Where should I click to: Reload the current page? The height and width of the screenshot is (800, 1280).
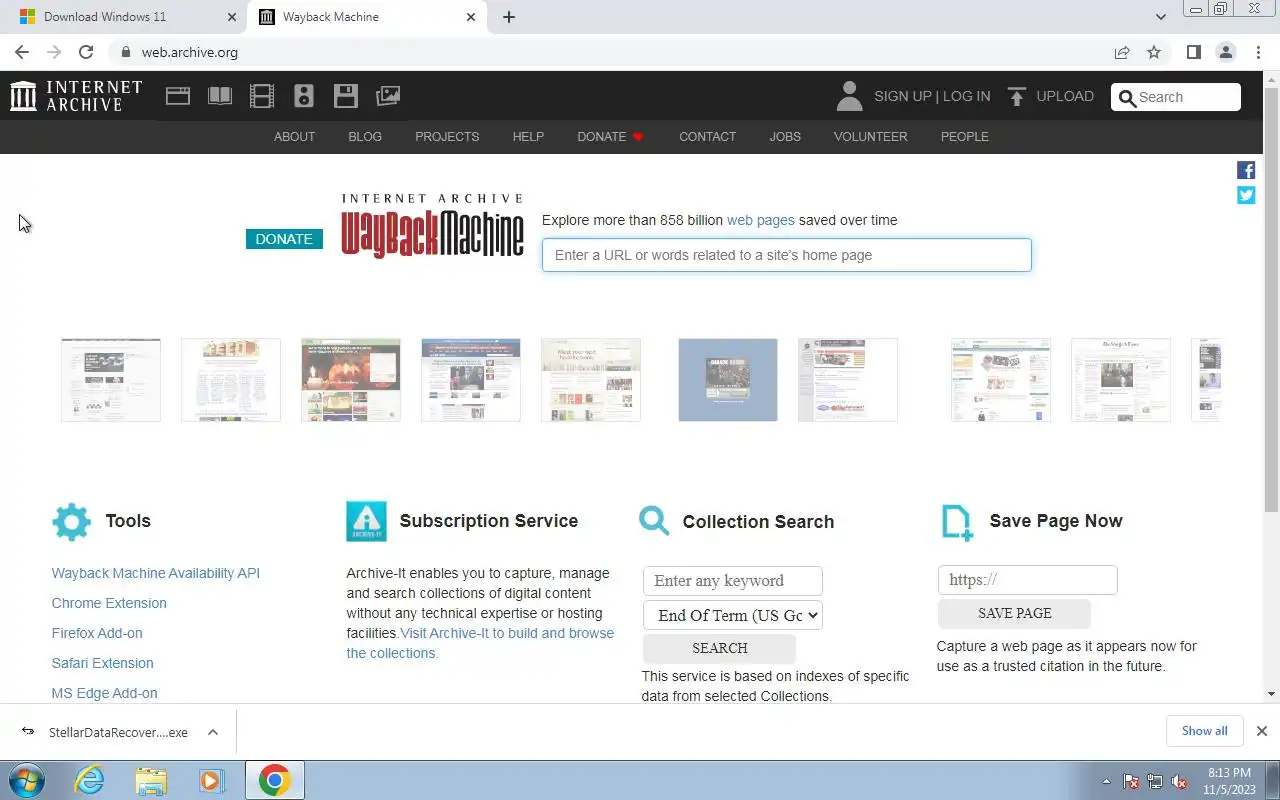pyautogui.click(x=86, y=52)
